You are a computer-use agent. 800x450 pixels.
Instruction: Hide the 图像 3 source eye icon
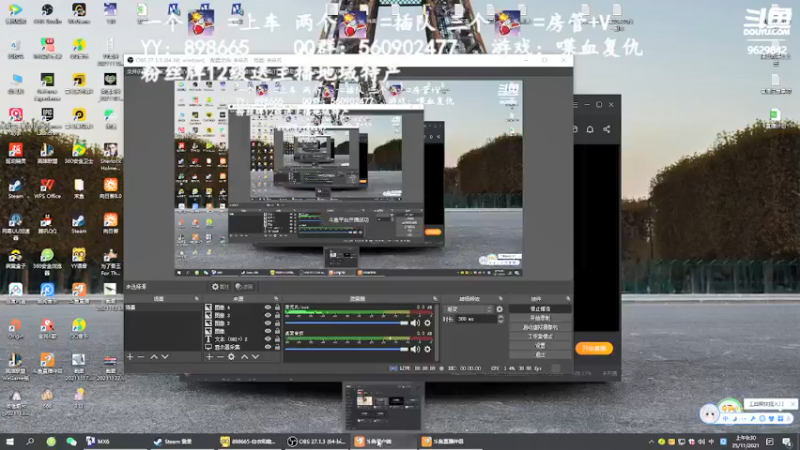[268, 315]
